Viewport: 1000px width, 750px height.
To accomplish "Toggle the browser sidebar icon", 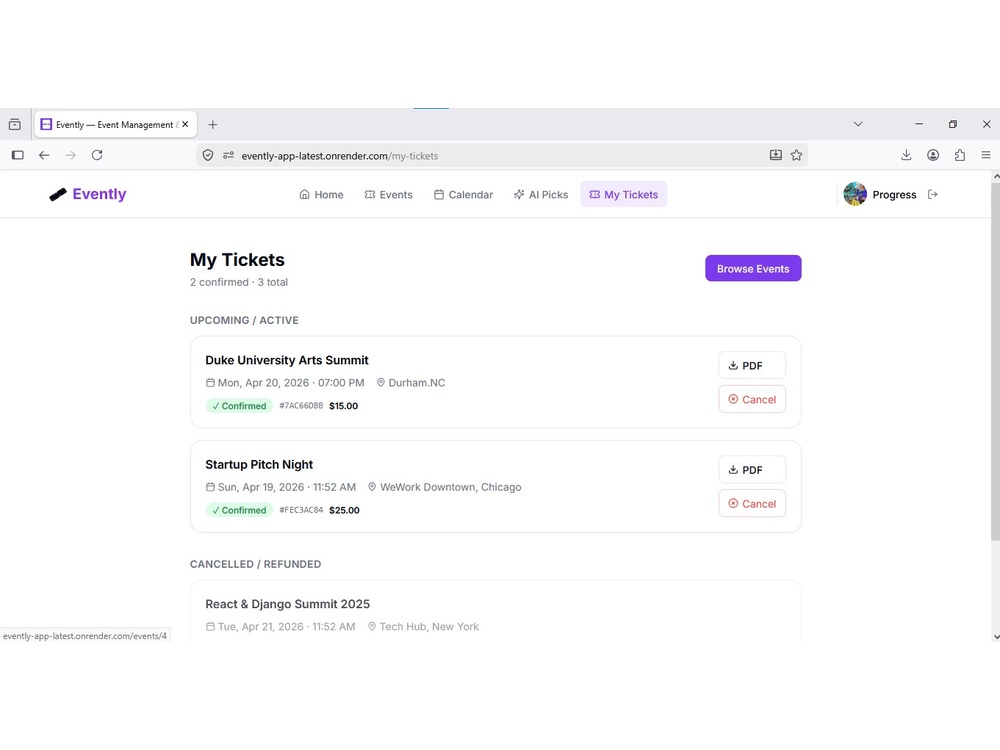I will pyautogui.click(x=18, y=155).
